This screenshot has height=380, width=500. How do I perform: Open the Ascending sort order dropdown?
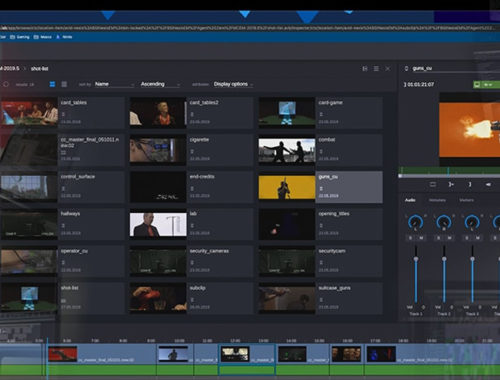pyautogui.click(x=160, y=84)
